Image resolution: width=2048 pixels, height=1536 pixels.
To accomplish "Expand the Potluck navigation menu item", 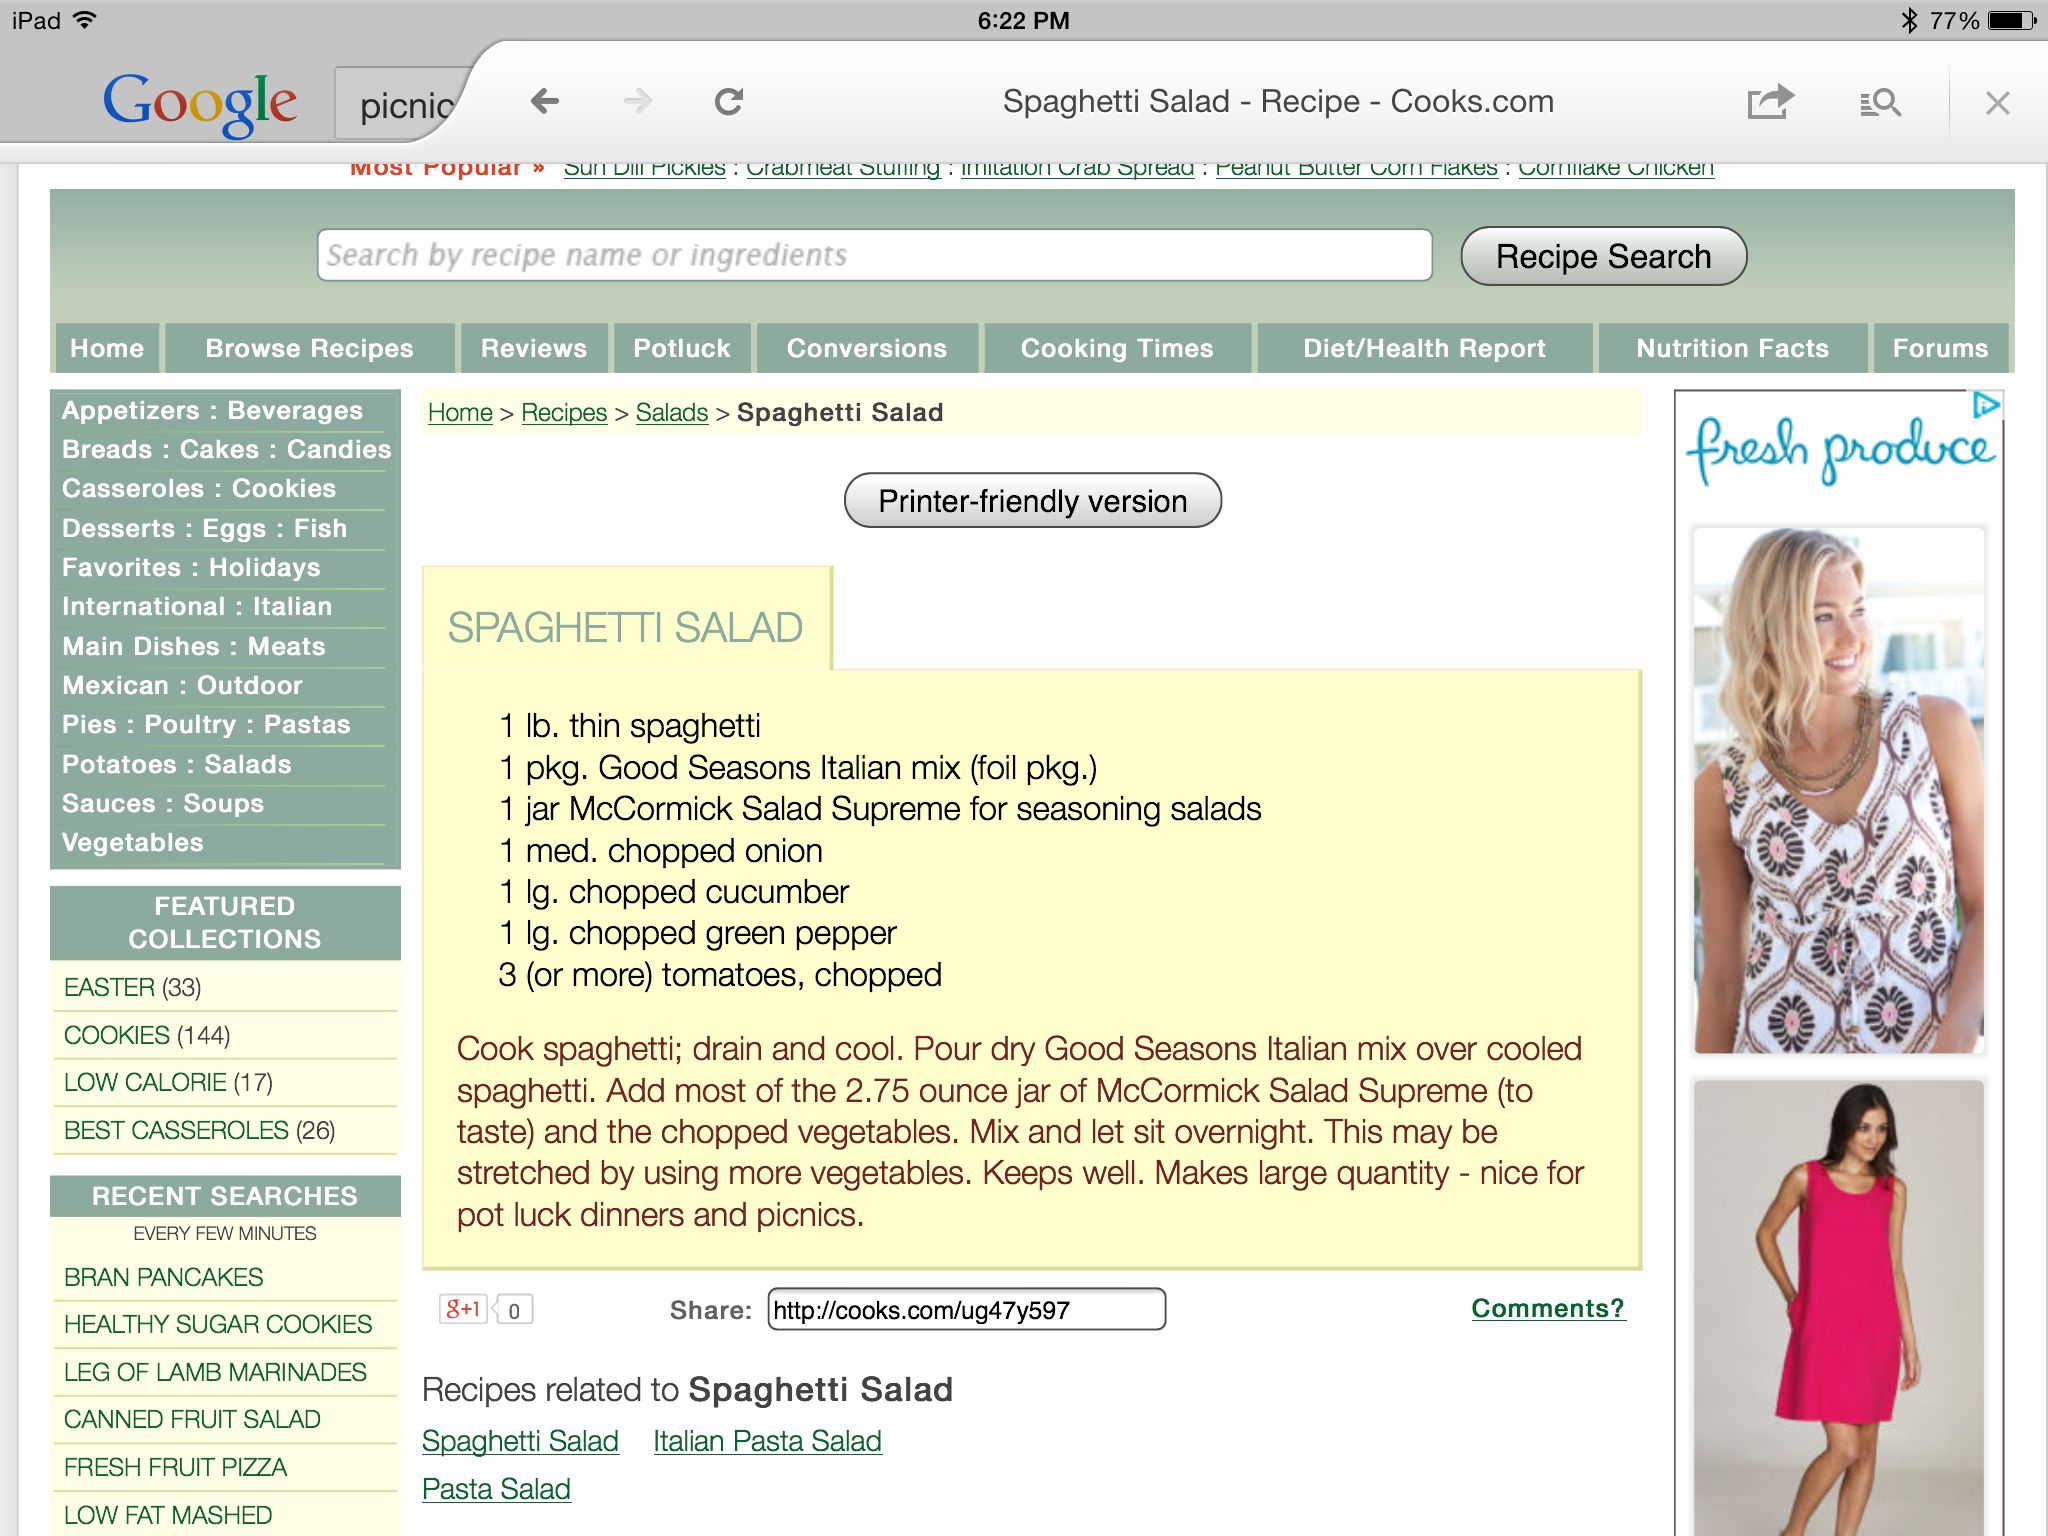I will [x=682, y=347].
